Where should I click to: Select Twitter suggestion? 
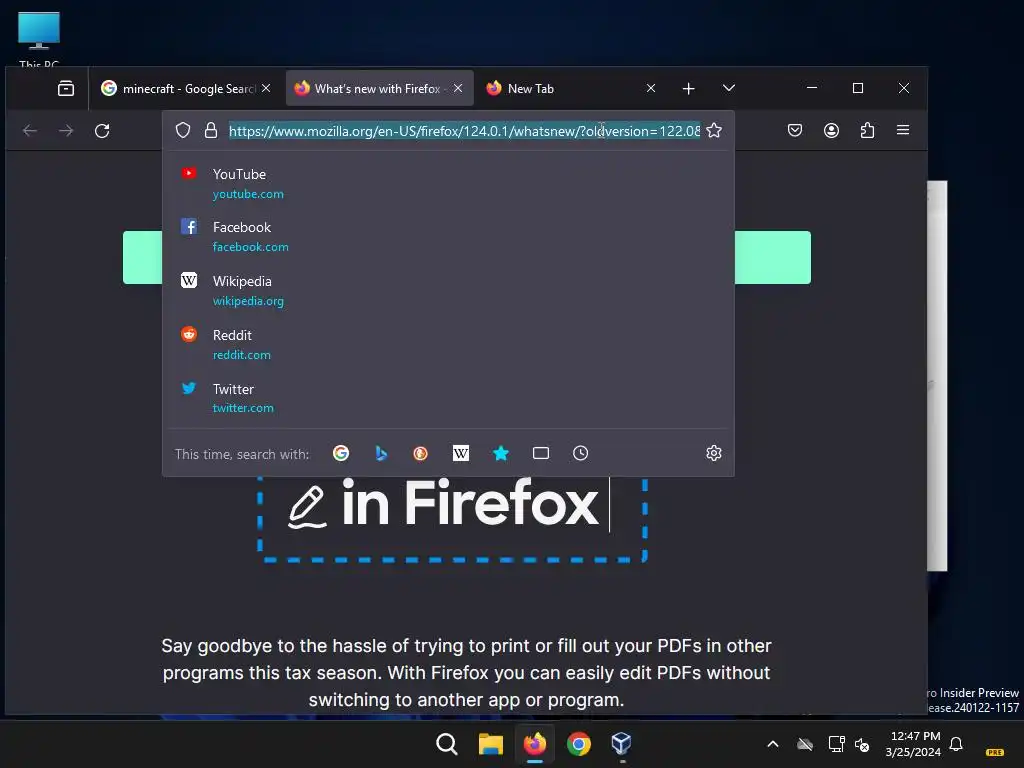tap(448, 398)
